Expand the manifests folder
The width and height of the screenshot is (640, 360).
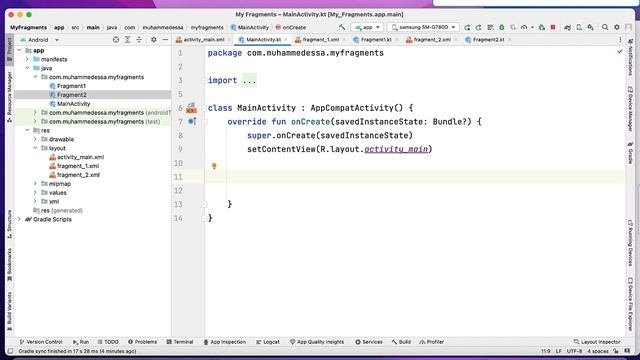[x=27, y=59]
